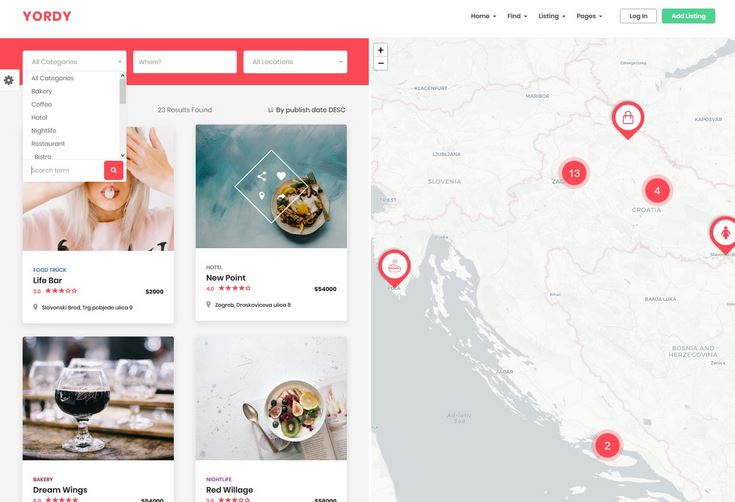Click the food bowl map marker near Pula
This screenshot has height=502, width=735.
tap(394, 268)
